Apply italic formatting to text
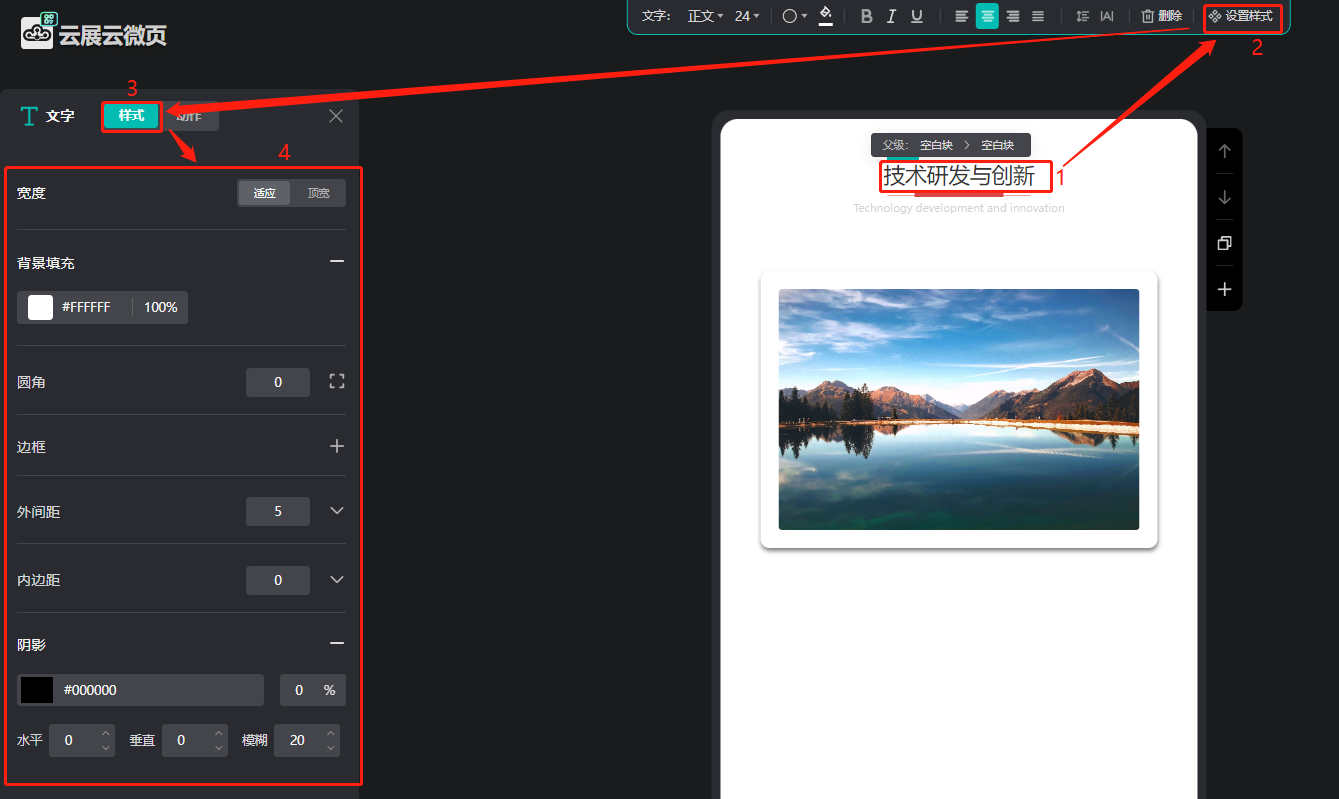Image resolution: width=1339 pixels, height=799 pixels. pos(891,16)
